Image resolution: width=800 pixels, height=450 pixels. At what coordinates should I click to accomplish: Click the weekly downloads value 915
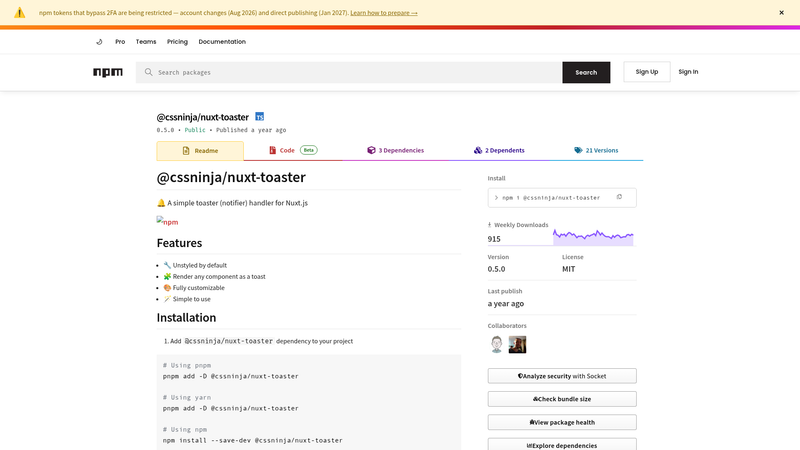point(494,239)
